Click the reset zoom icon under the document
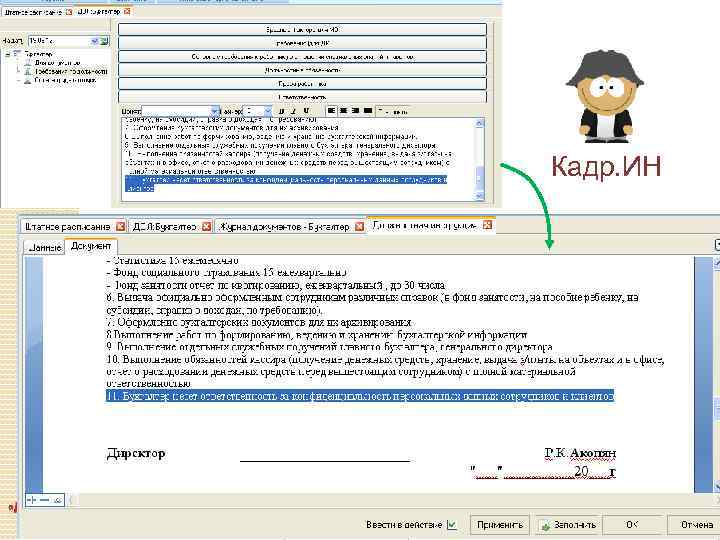This screenshot has width=720, height=540. [x=57, y=500]
